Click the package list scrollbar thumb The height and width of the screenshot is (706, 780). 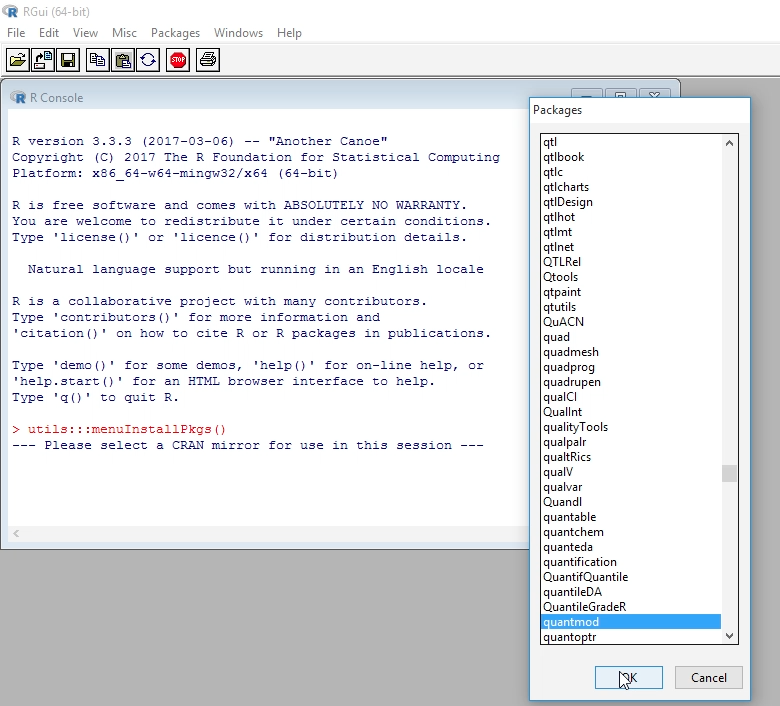(x=729, y=473)
